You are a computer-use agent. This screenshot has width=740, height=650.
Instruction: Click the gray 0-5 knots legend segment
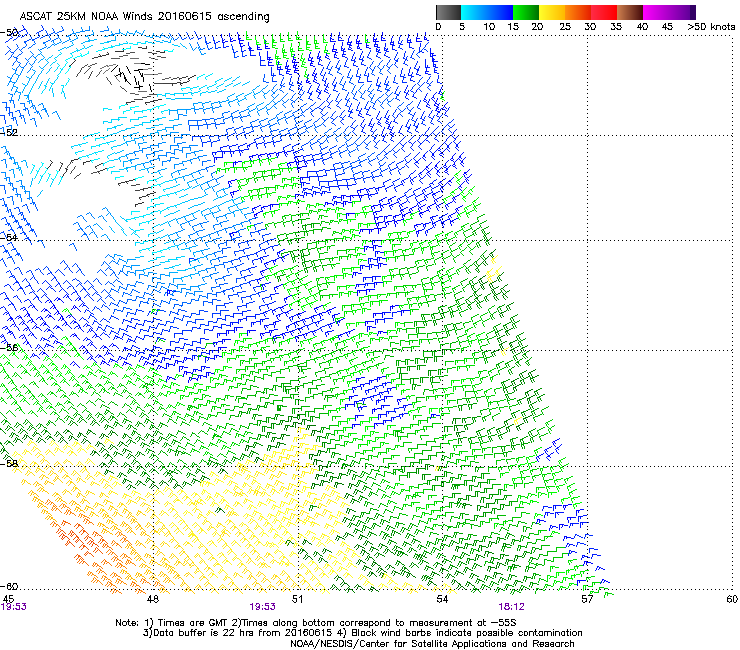tap(448, 12)
